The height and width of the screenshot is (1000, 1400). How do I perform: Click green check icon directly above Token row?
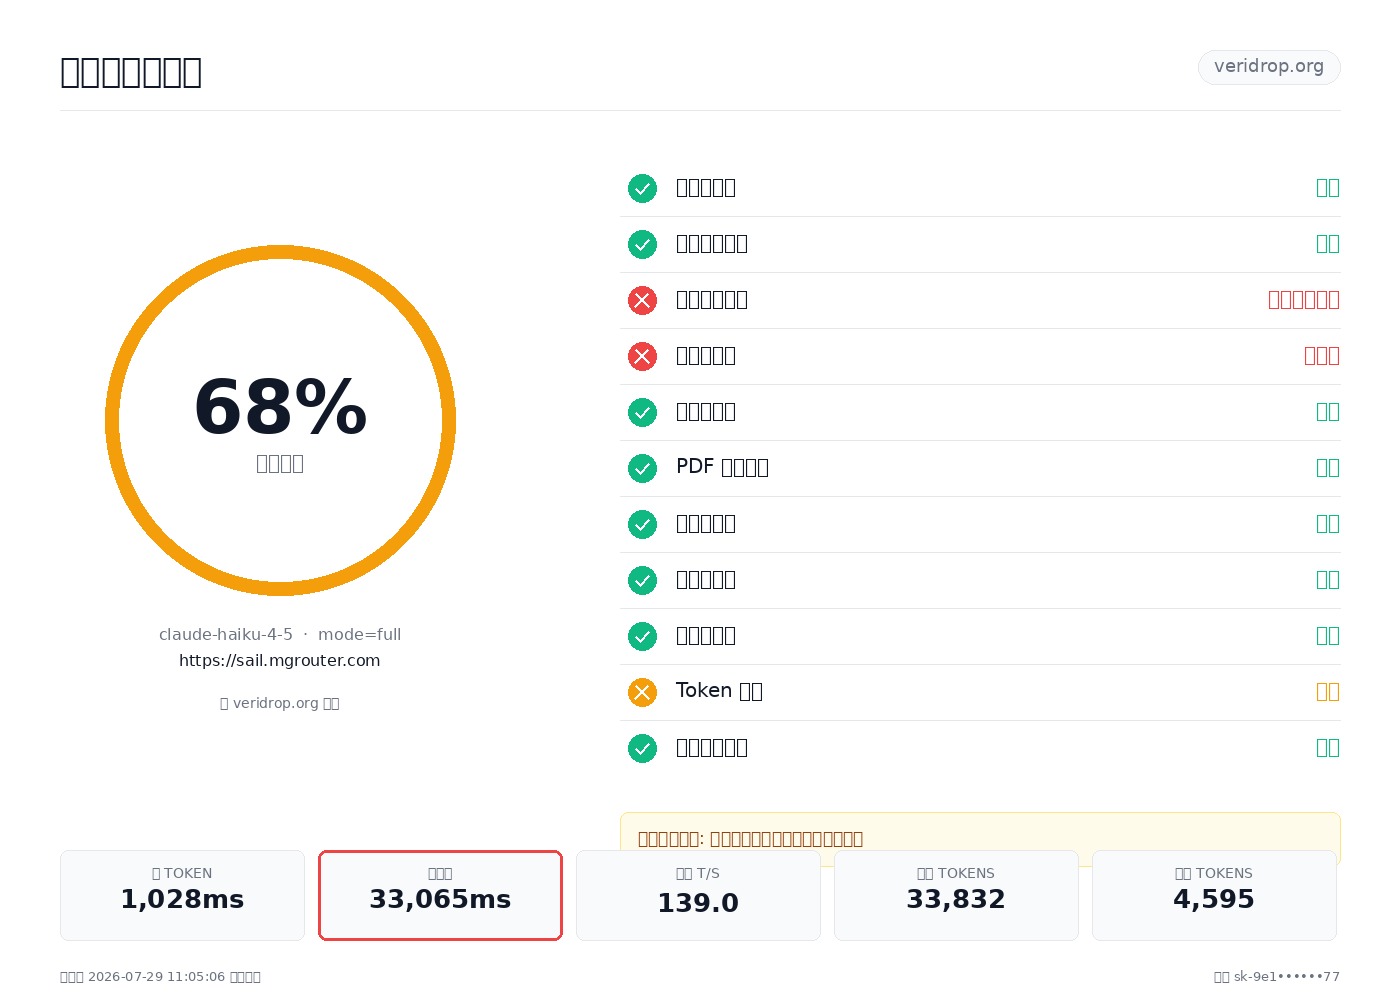[x=642, y=636]
